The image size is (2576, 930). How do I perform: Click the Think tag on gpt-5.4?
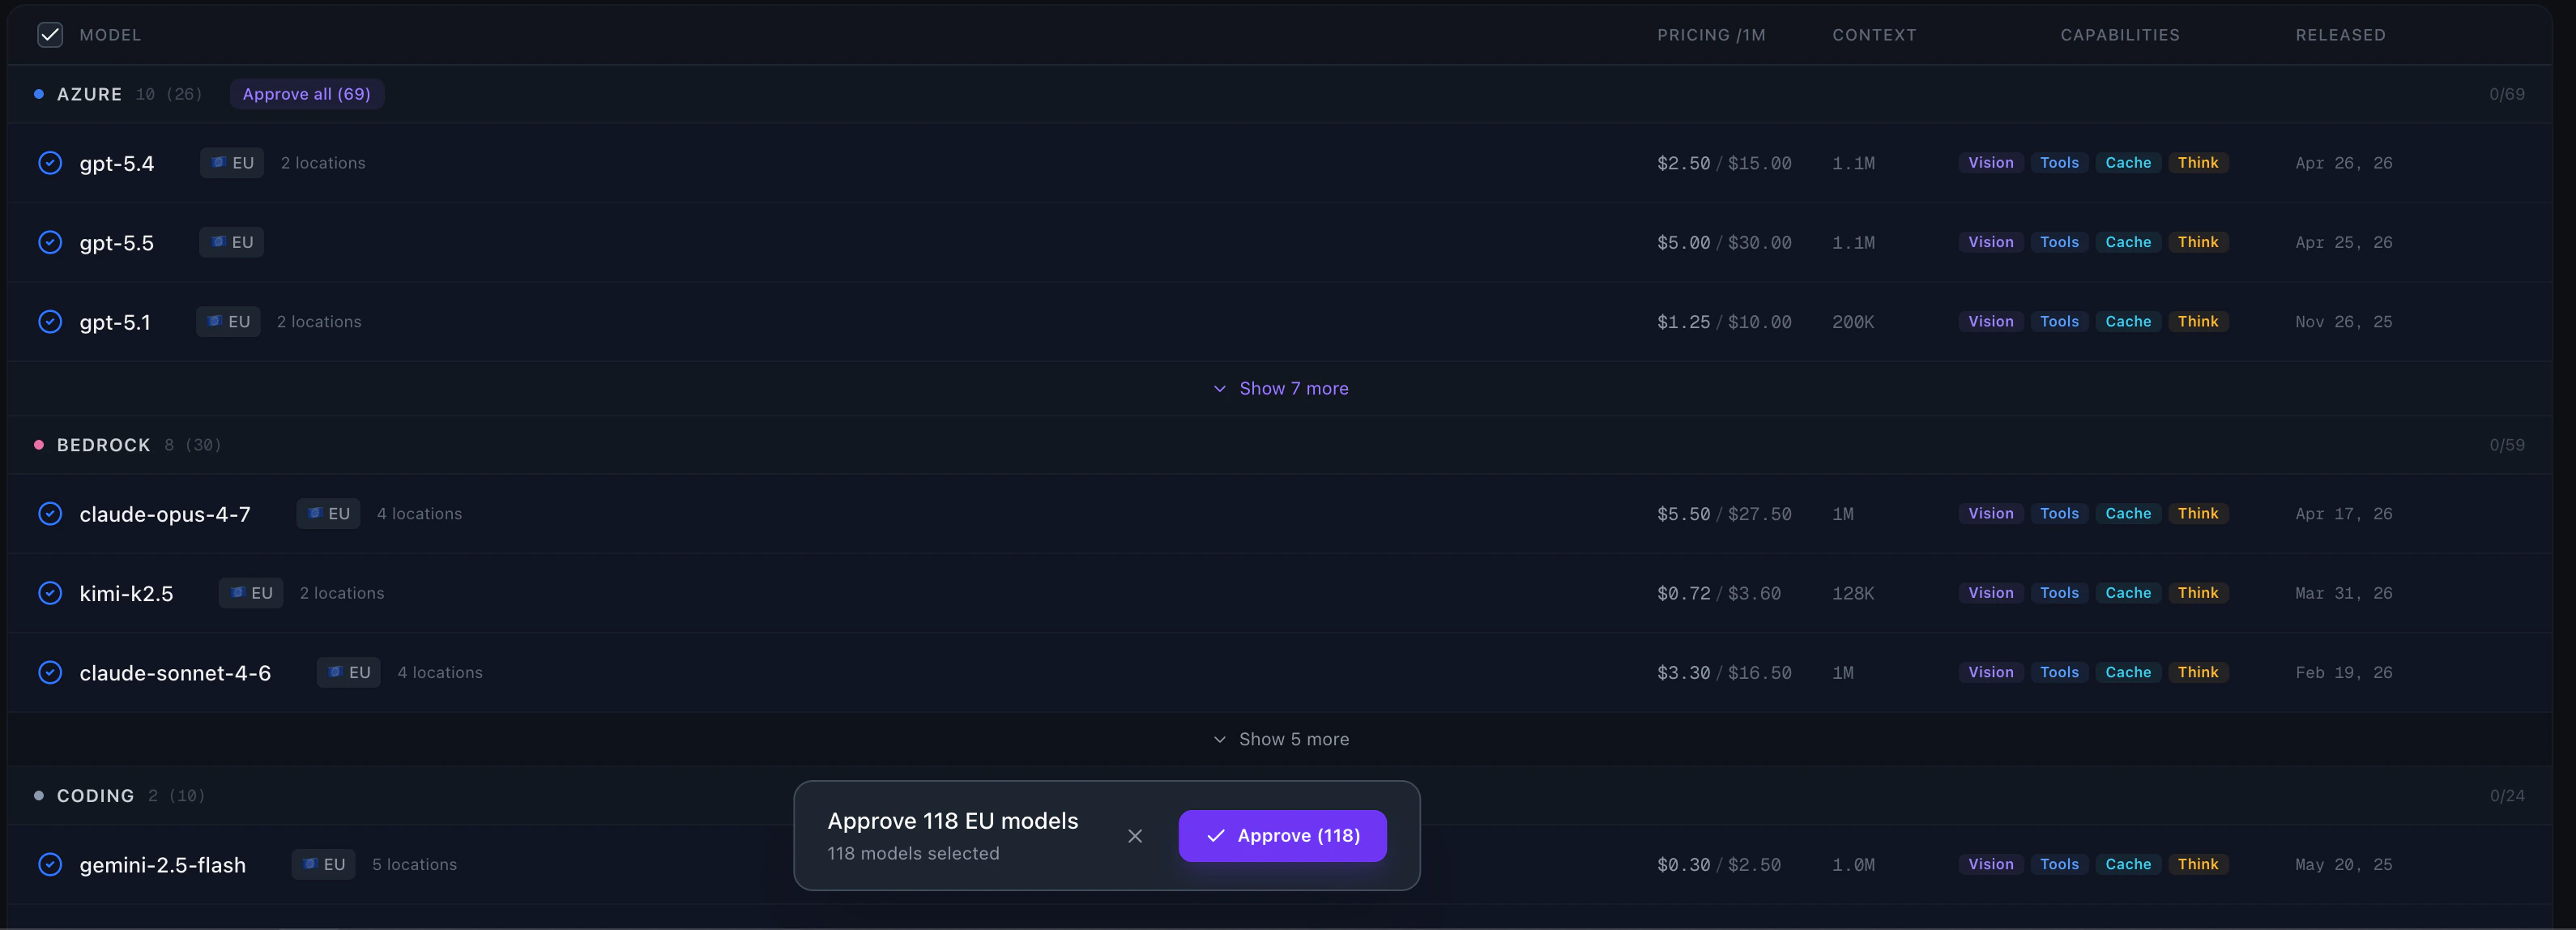tap(2198, 163)
